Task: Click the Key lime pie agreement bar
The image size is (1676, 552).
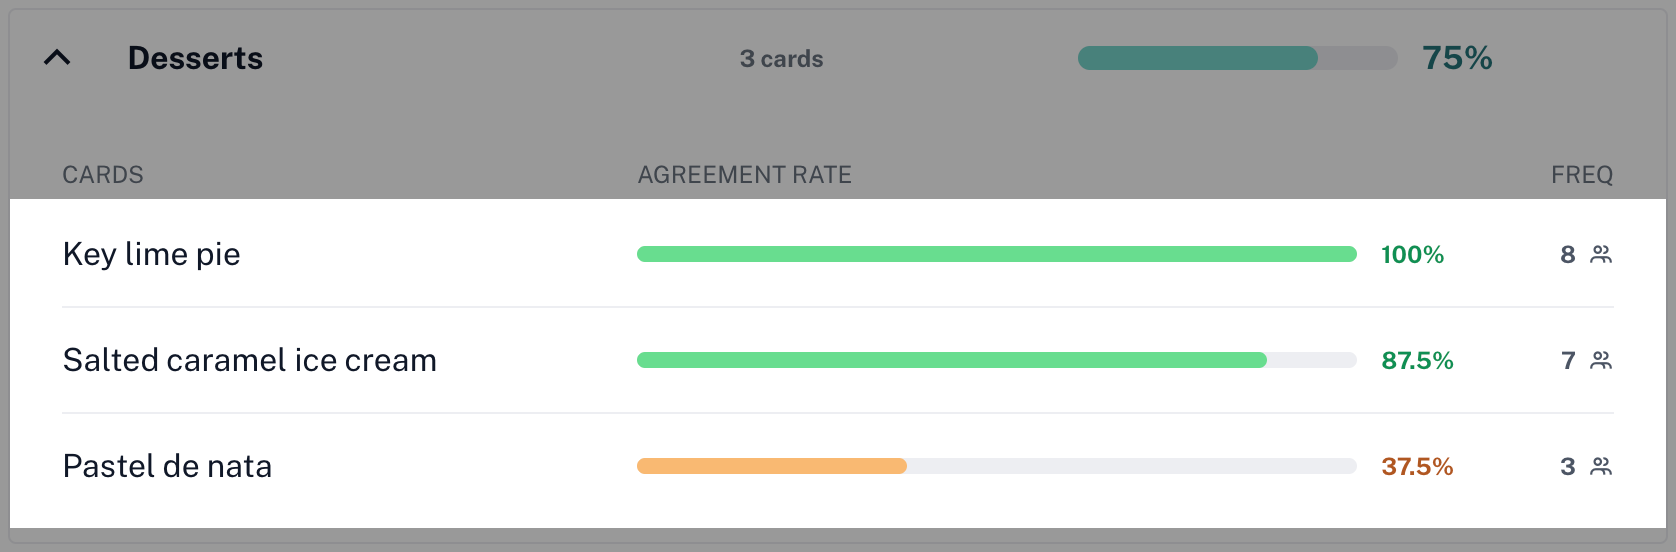Action: [x=996, y=254]
